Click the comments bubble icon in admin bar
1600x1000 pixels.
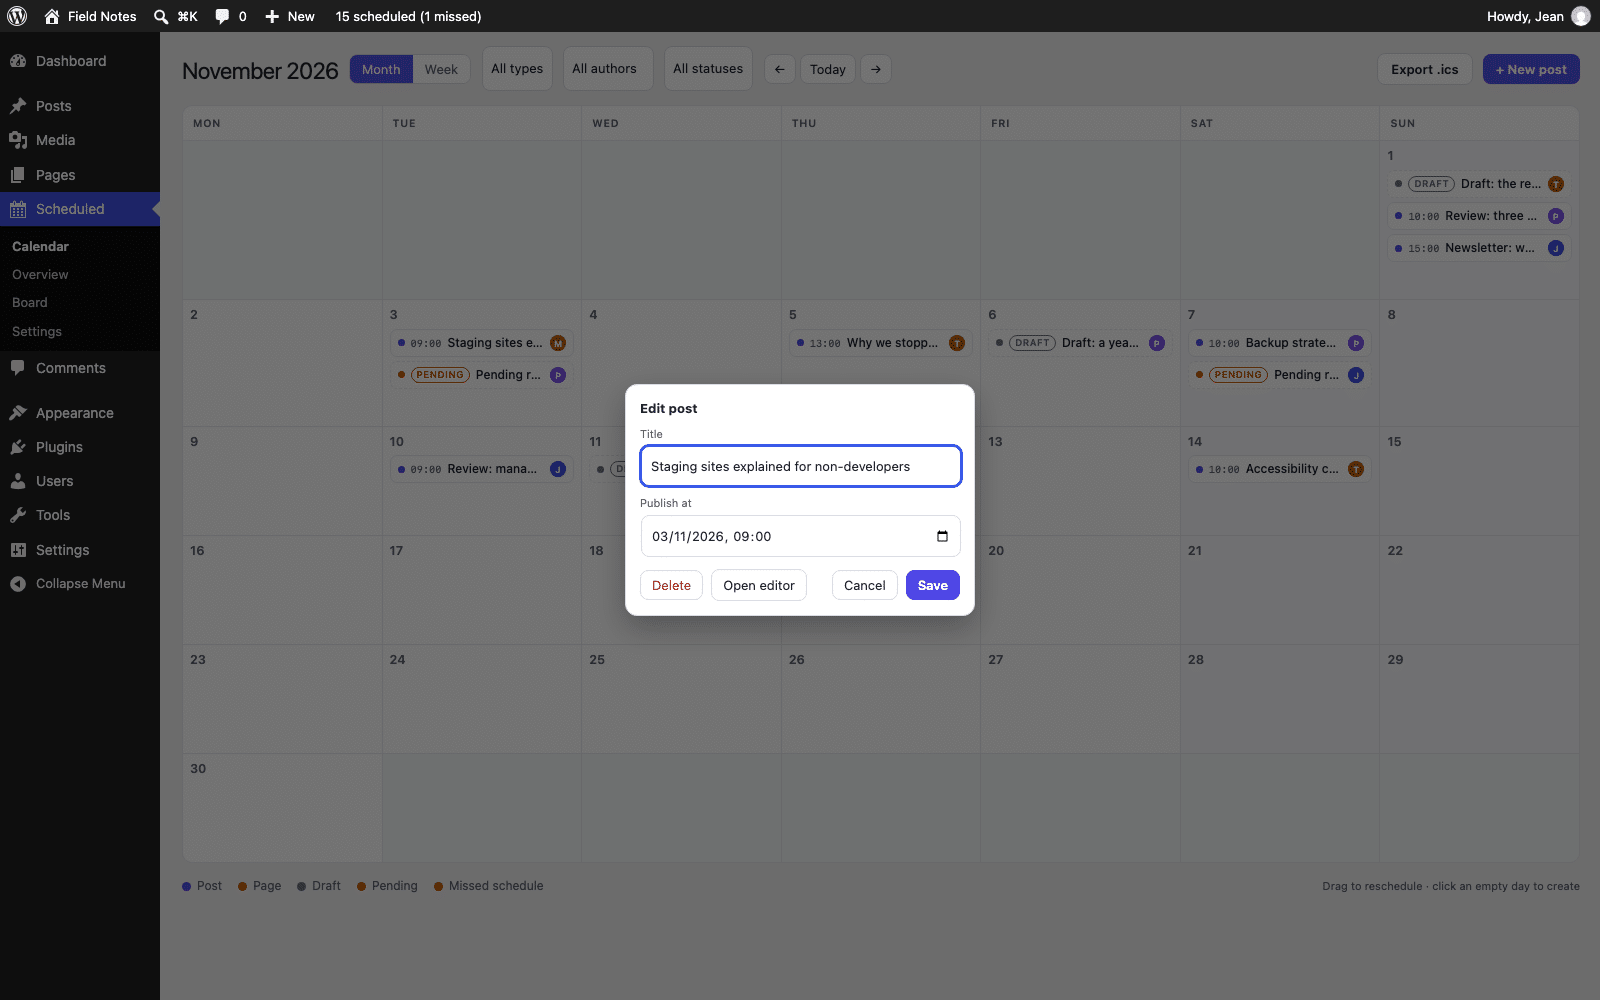(x=222, y=16)
